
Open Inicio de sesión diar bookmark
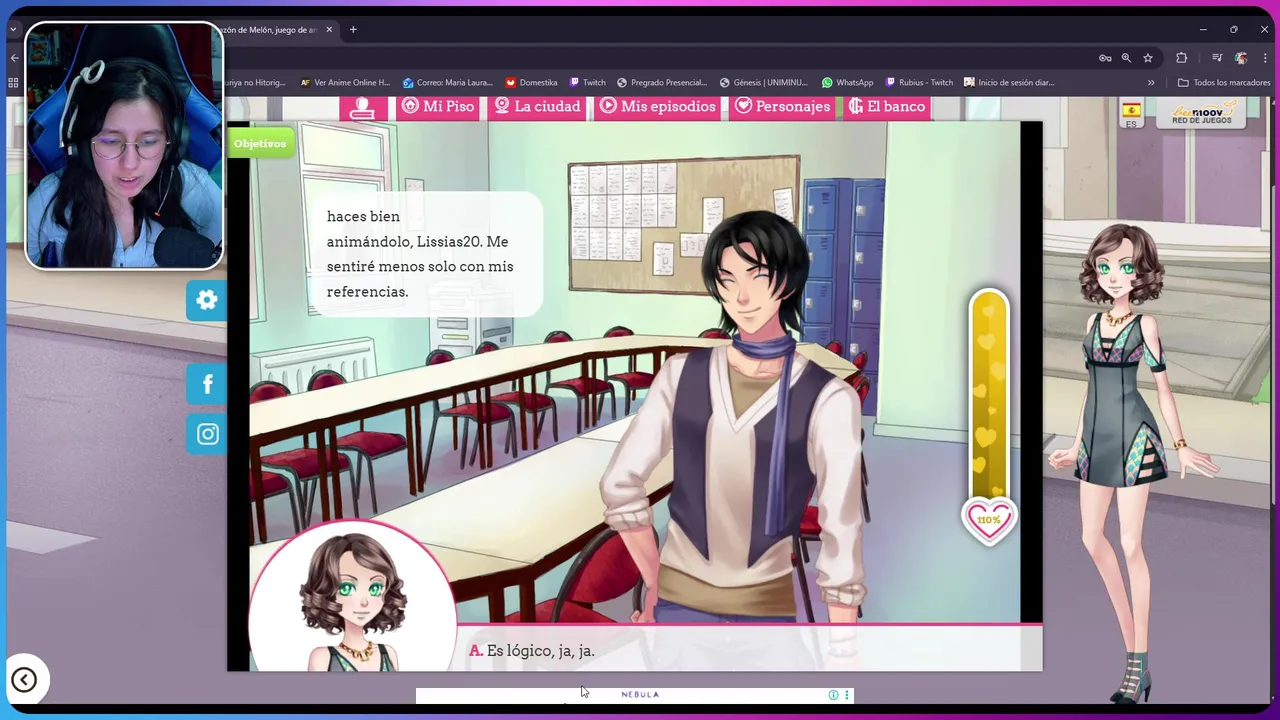tap(1009, 82)
